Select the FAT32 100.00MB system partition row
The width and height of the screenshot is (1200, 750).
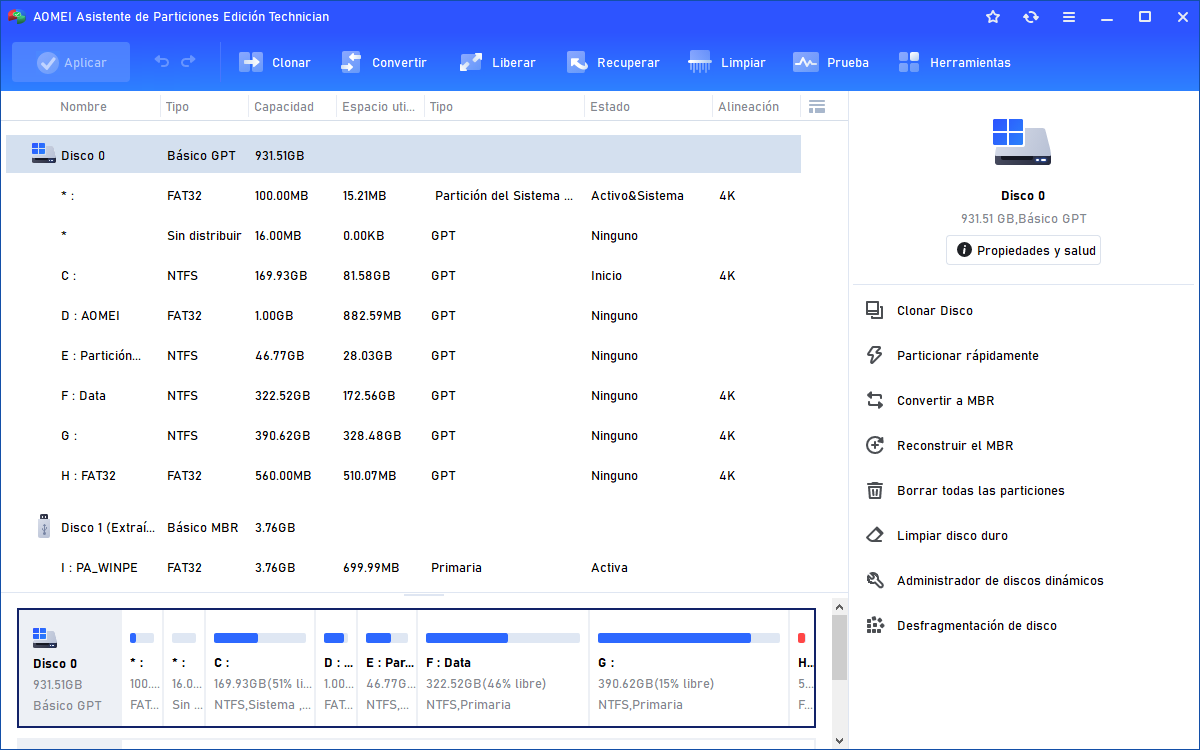[404, 196]
